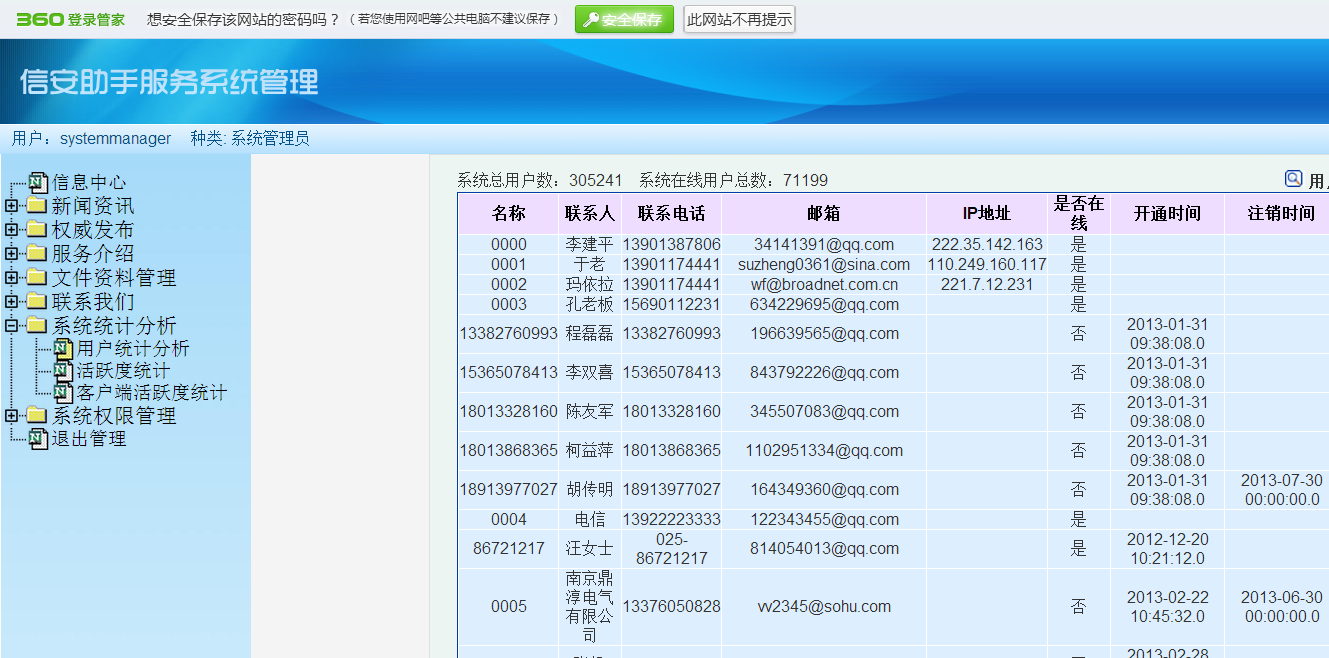Select 服务介绍 tree label

click(92, 255)
